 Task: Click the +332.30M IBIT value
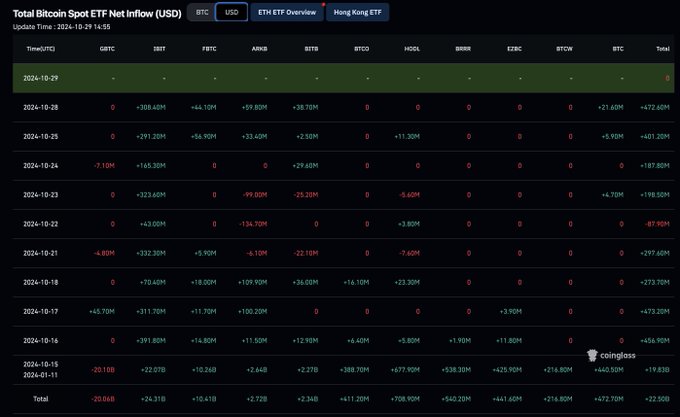(150, 253)
